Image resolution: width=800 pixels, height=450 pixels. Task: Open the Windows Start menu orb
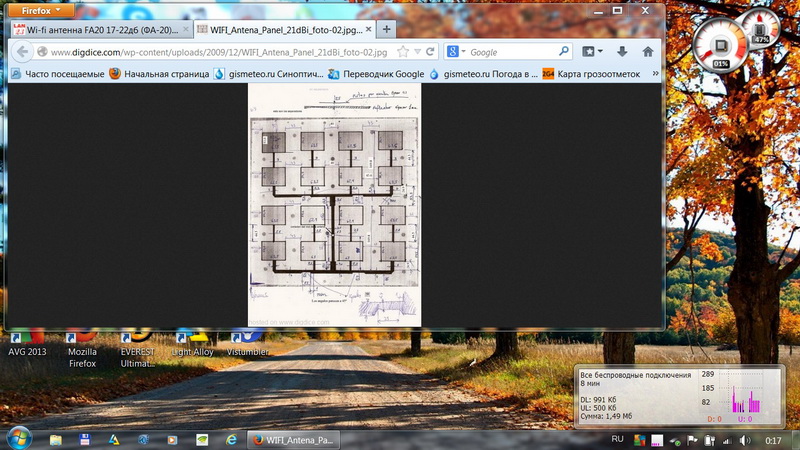pos(18,439)
